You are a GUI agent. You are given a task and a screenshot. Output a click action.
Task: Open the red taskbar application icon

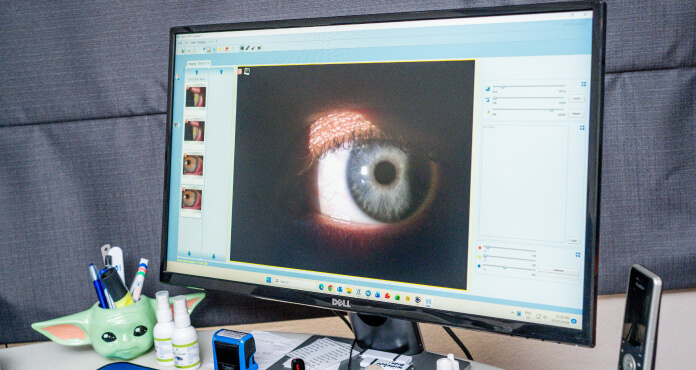coord(388,296)
